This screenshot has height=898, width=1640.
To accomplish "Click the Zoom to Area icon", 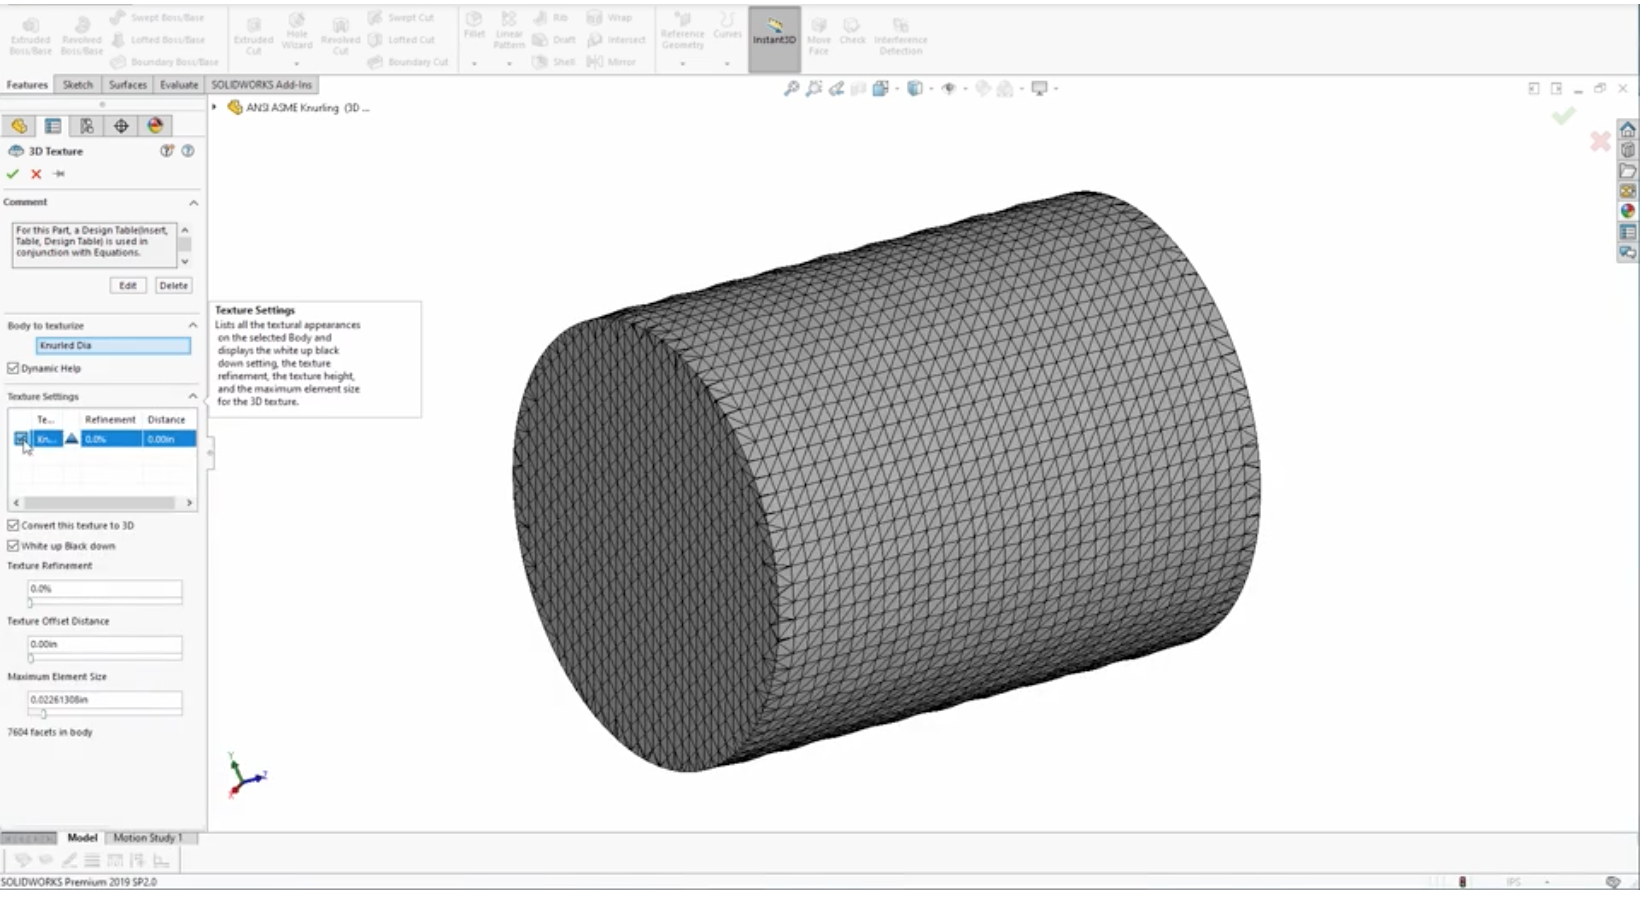I will point(814,88).
